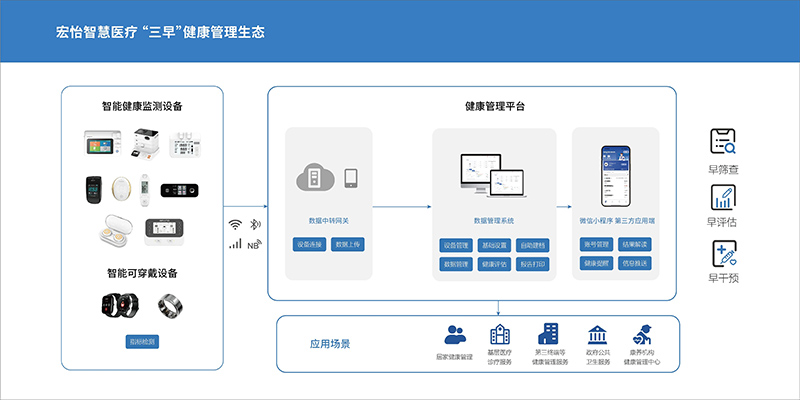Click the smart ring product image
This screenshot has height=400, width=800.
(x=170, y=304)
